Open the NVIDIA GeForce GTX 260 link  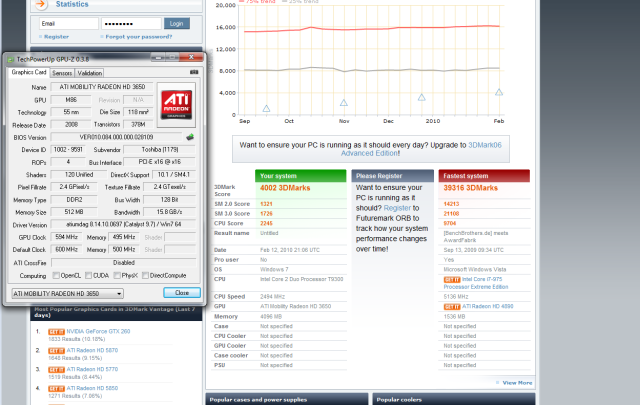pos(98,332)
